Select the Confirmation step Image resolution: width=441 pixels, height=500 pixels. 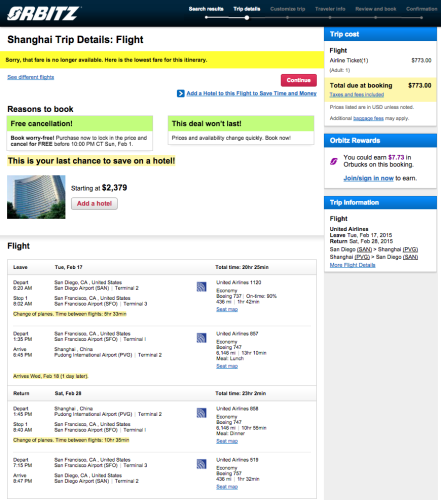[422, 9]
